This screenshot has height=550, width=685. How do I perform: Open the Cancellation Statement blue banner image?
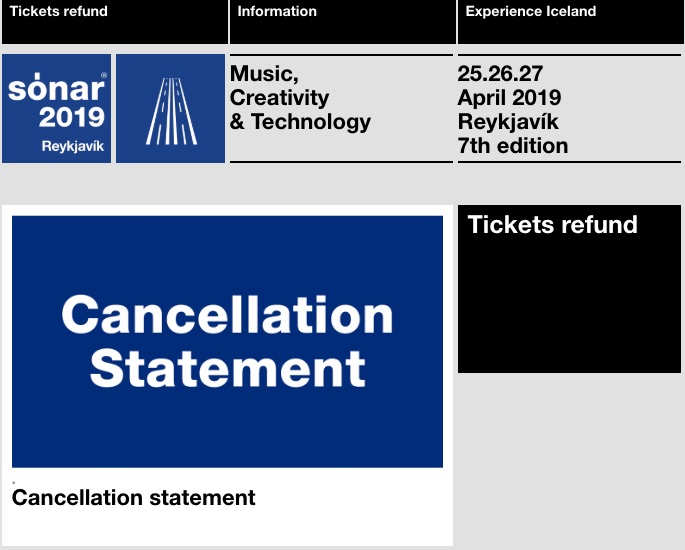[x=227, y=342]
